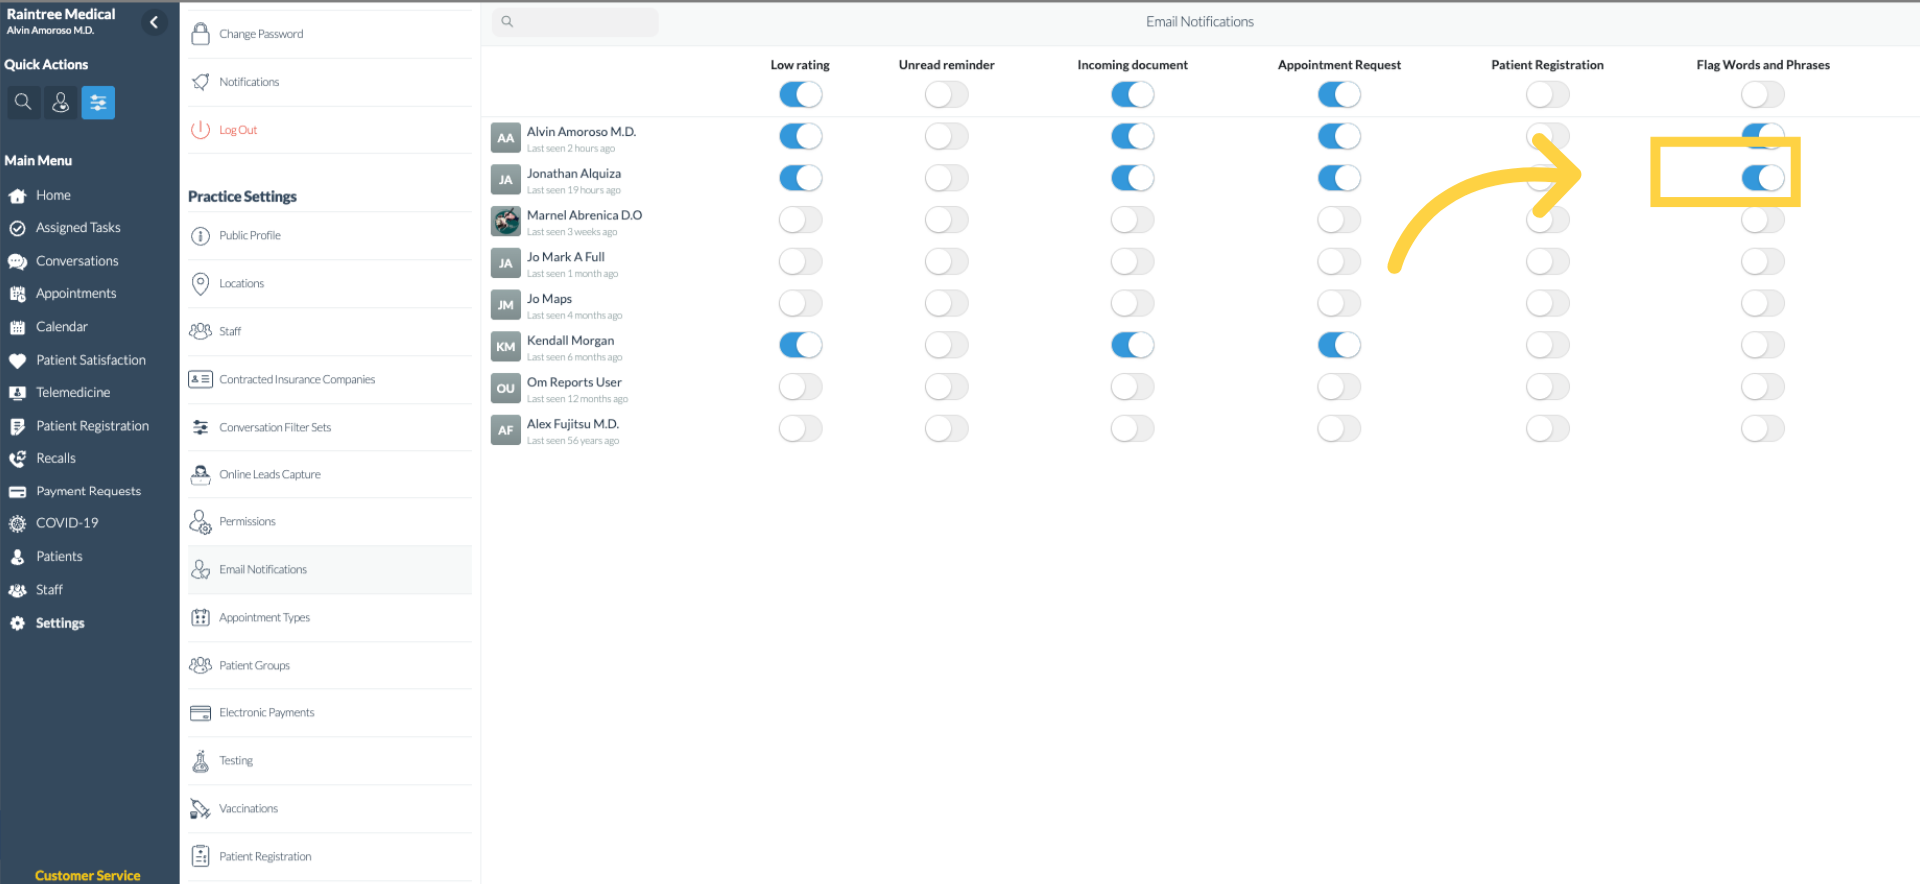
Task: Click the search magnifier in Quick Actions
Action: pos(23,102)
